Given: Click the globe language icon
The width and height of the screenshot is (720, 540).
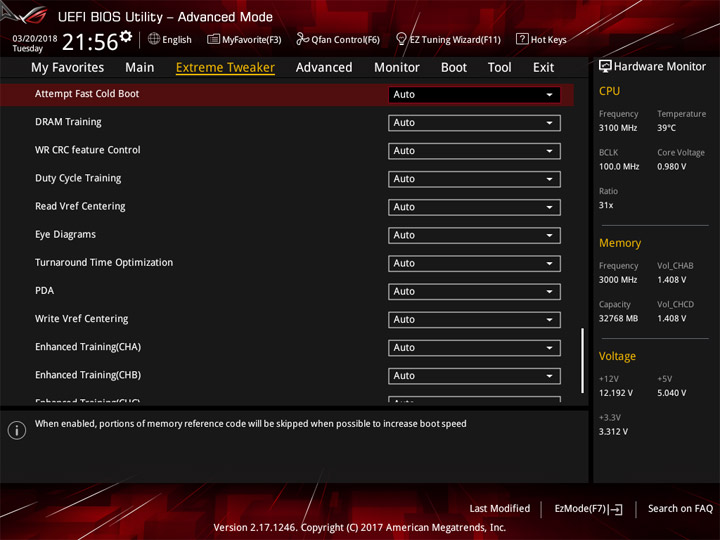Looking at the screenshot, I should point(154,39).
